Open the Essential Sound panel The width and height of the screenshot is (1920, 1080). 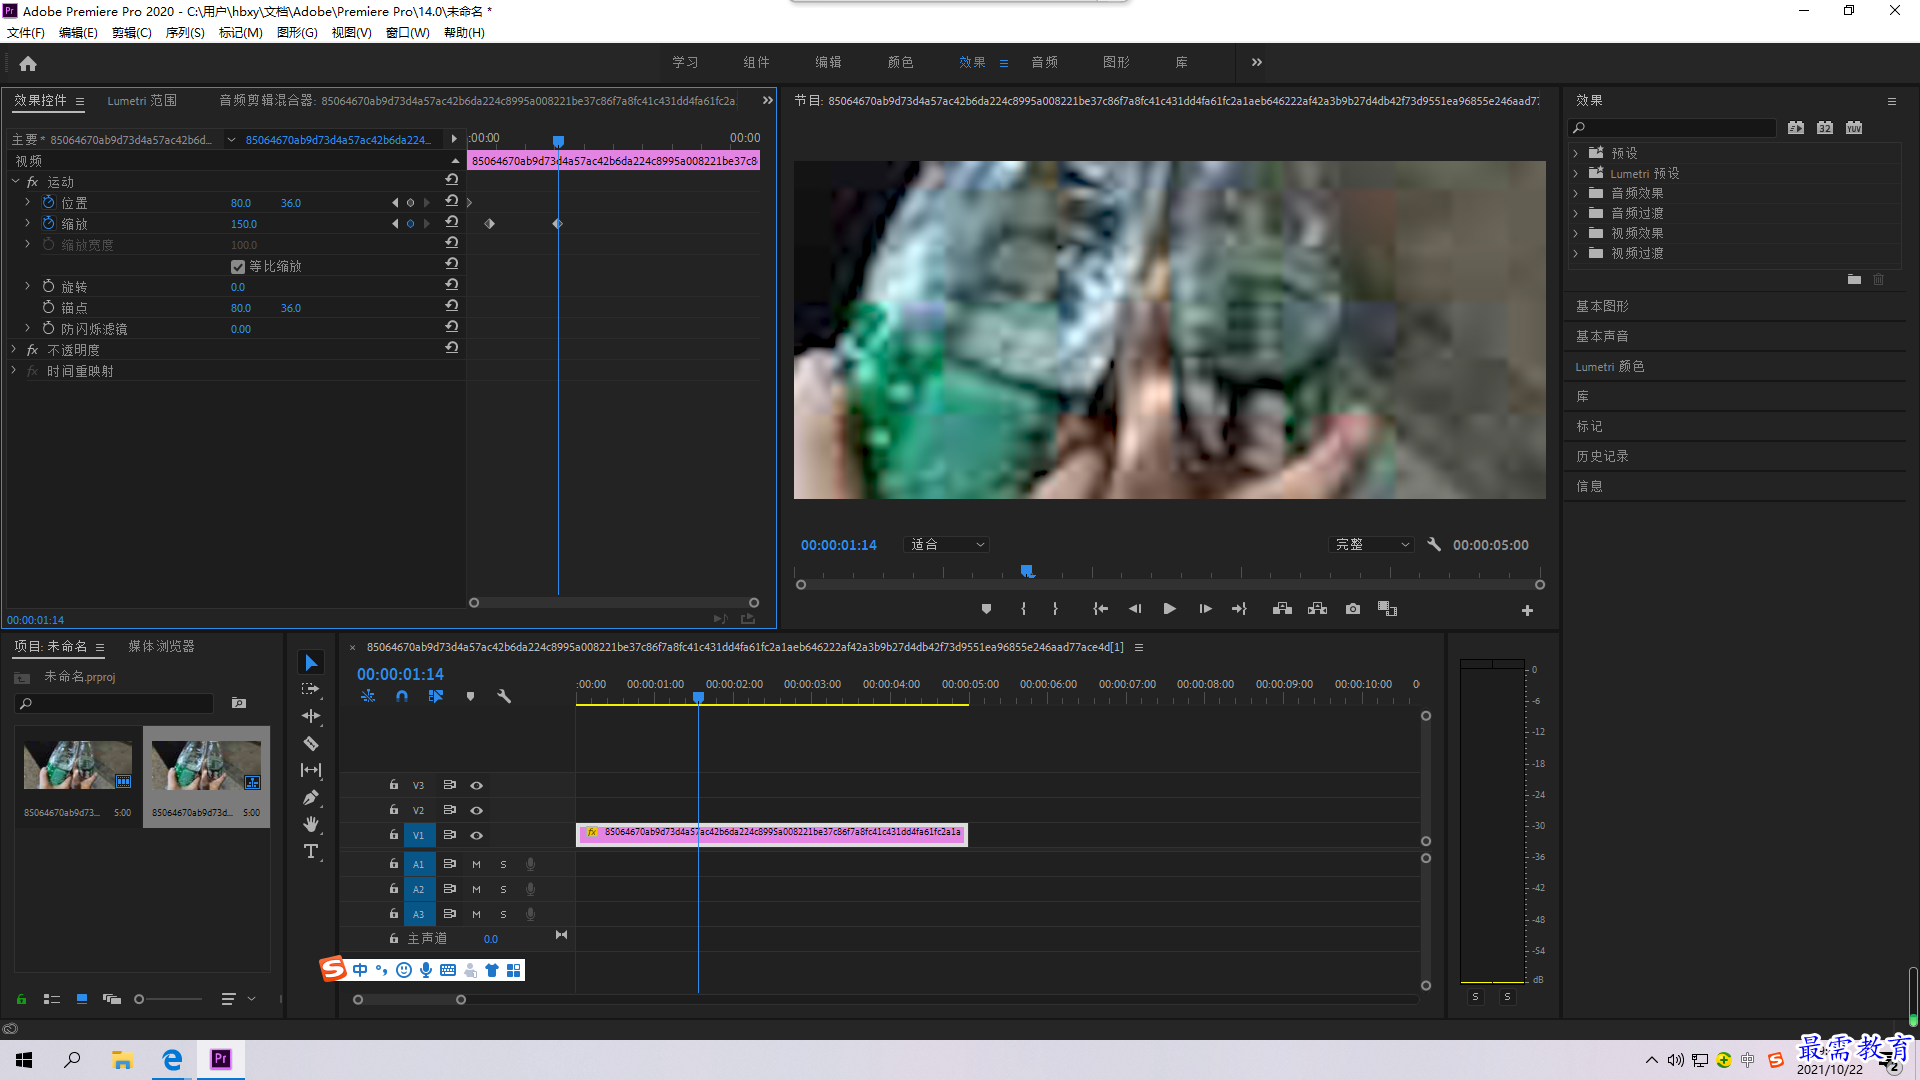pyautogui.click(x=1602, y=336)
